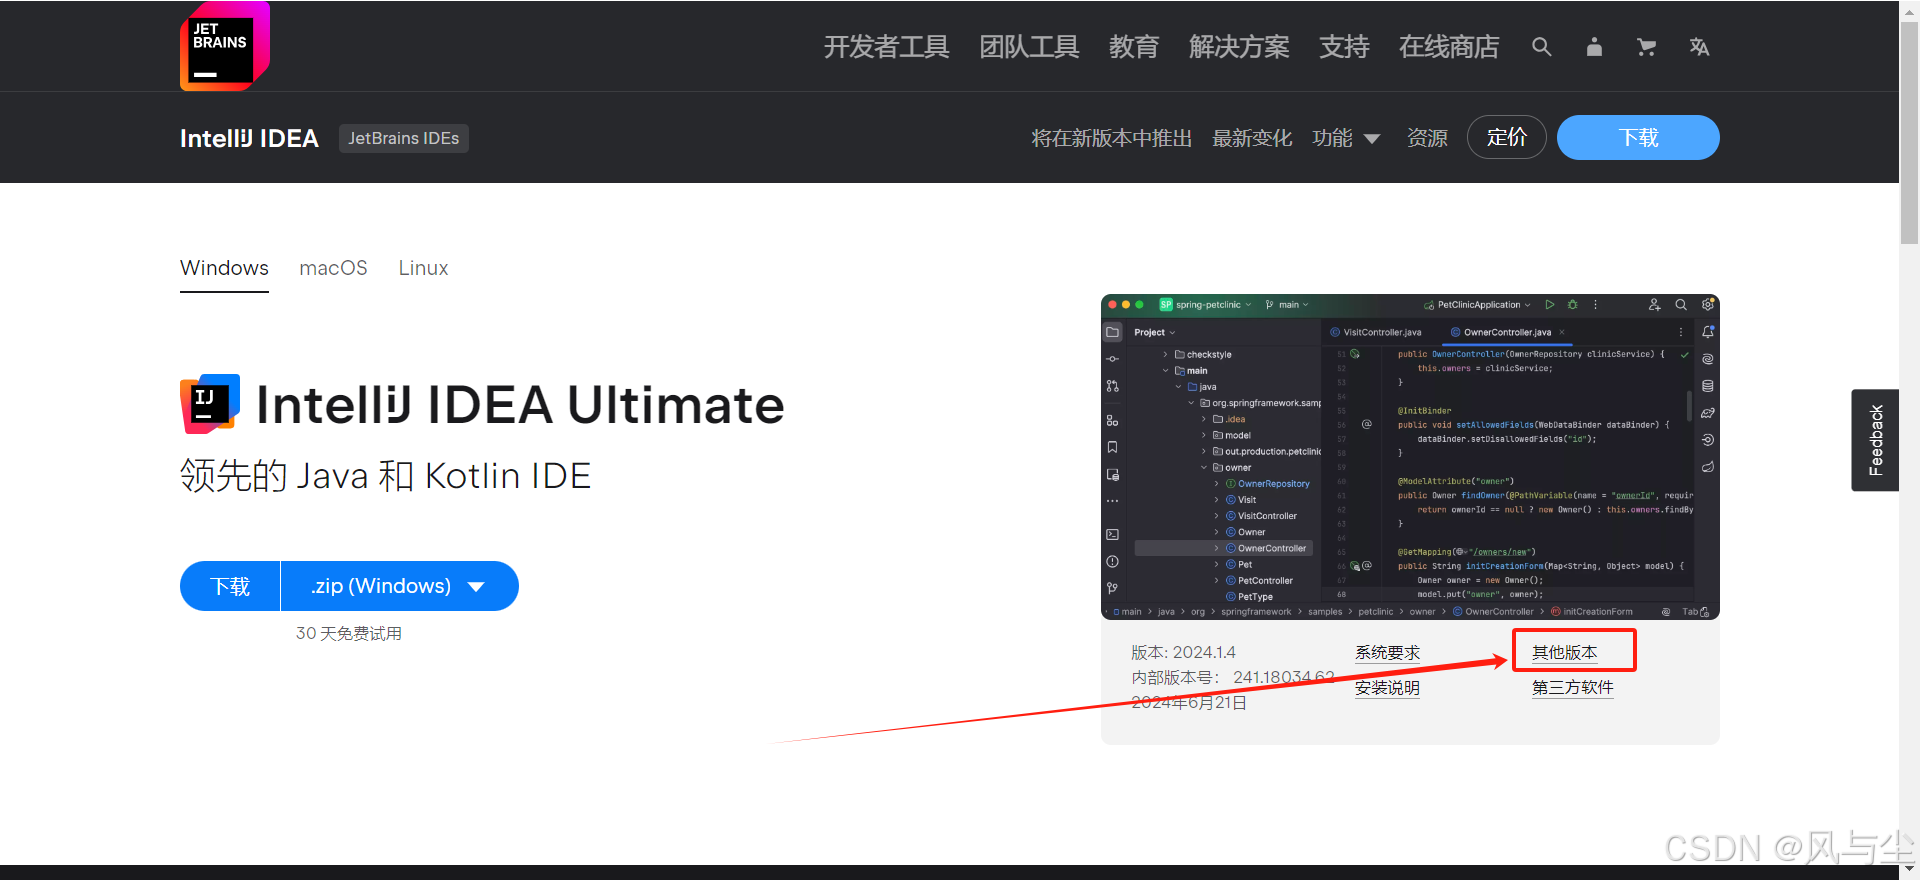Image resolution: width=1920 pixels, height=880 pixels.
Task: Open the site search icon
Action: click(1541, 47)
